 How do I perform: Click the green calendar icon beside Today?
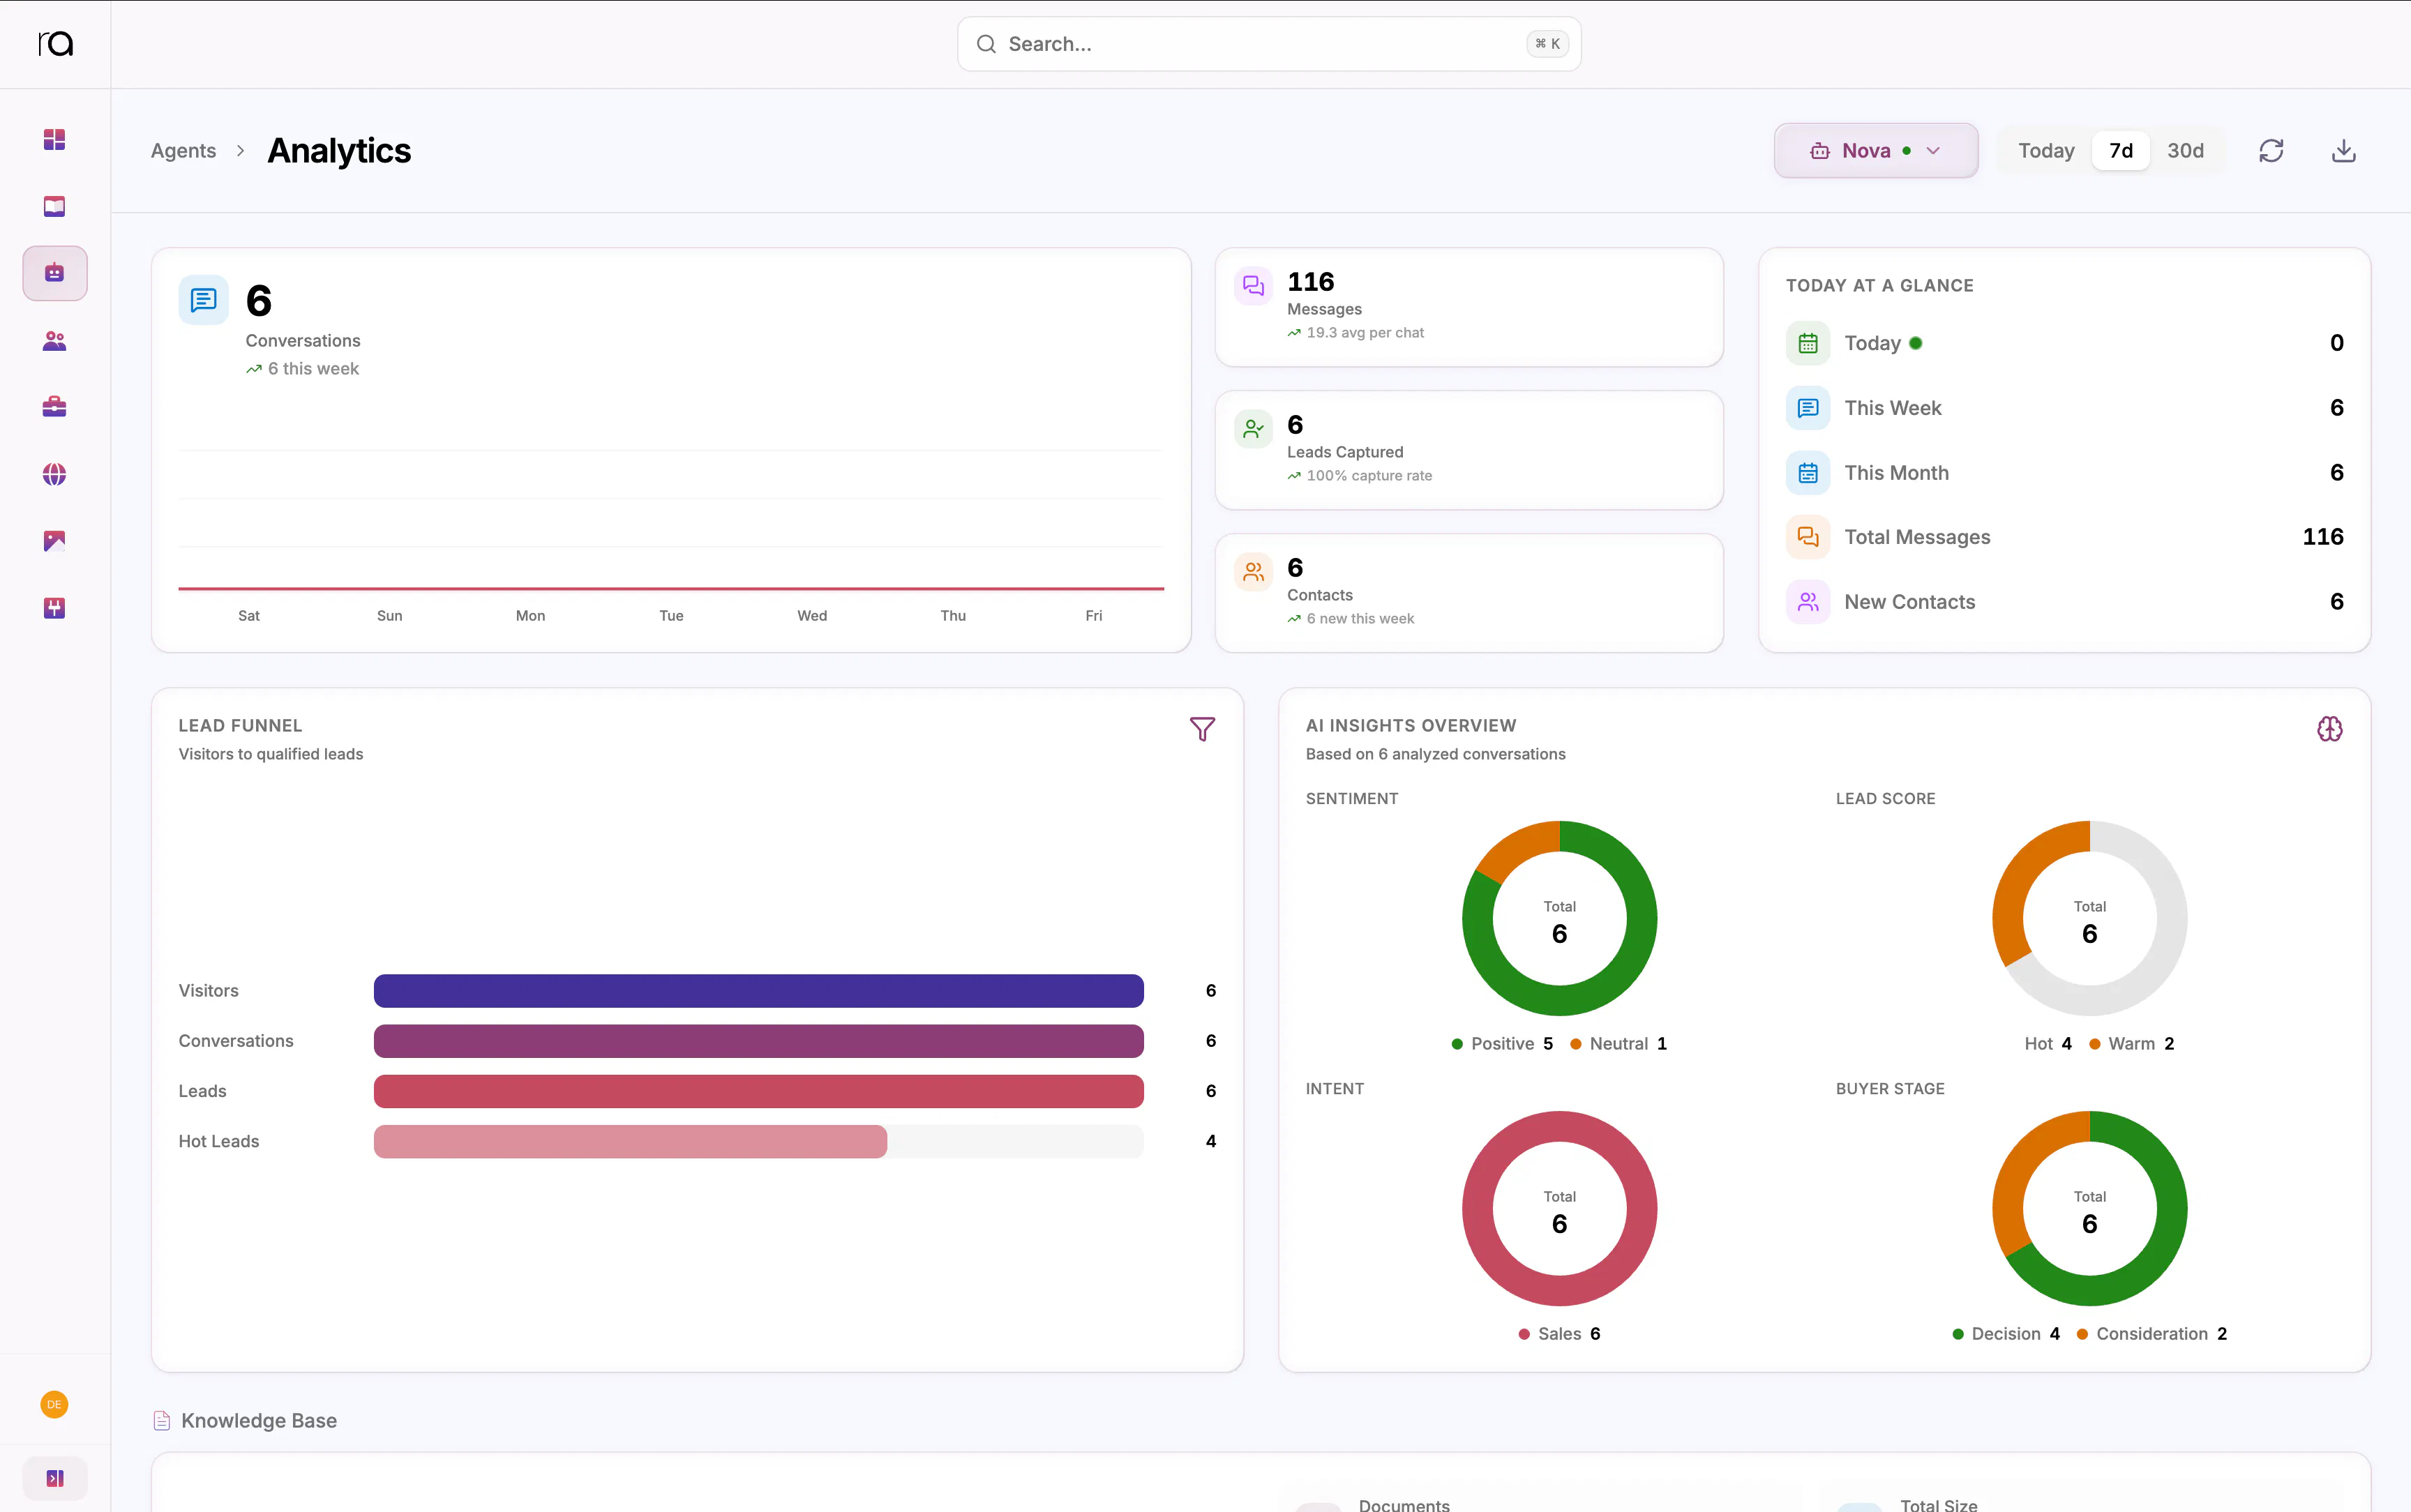pos(1808,343)
